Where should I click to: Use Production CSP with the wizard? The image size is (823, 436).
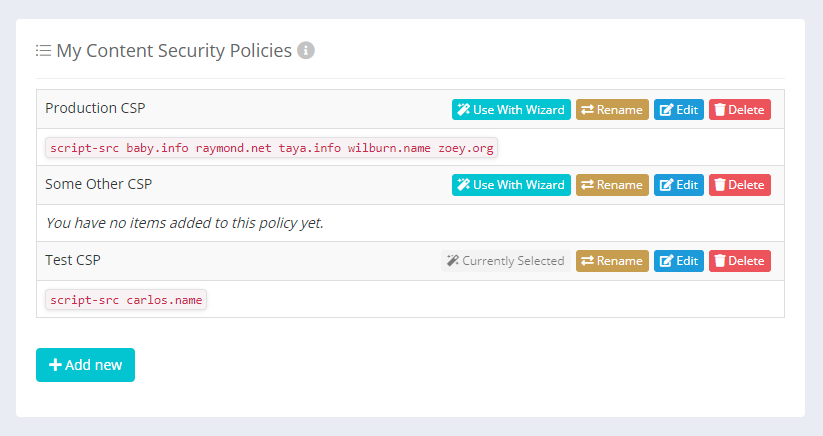[x=511, y=109]
